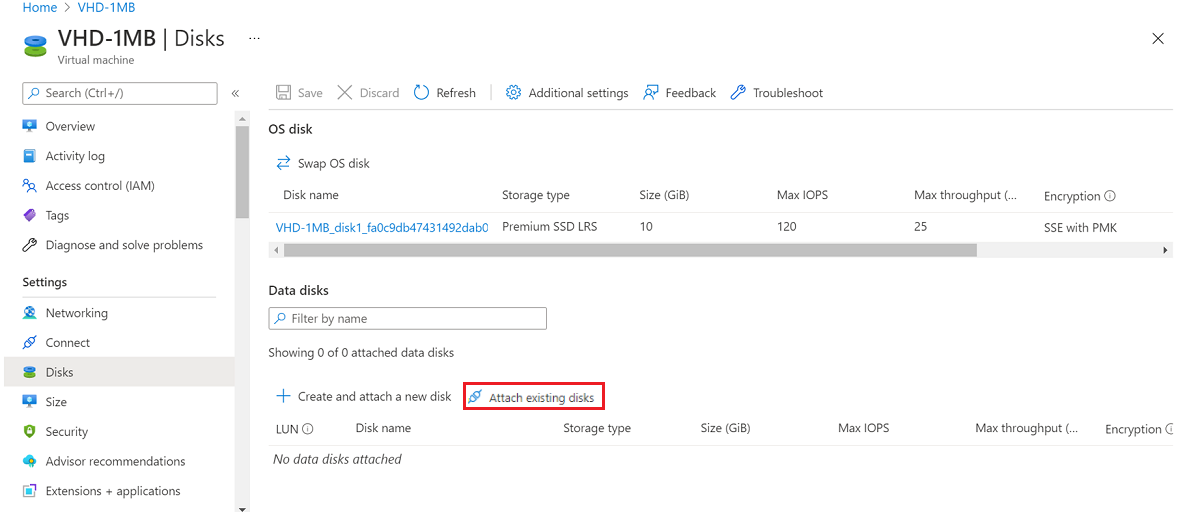Click the Swap OS disk icon
This screenshot has width=1197, height=512.
(x=283, y=163)
